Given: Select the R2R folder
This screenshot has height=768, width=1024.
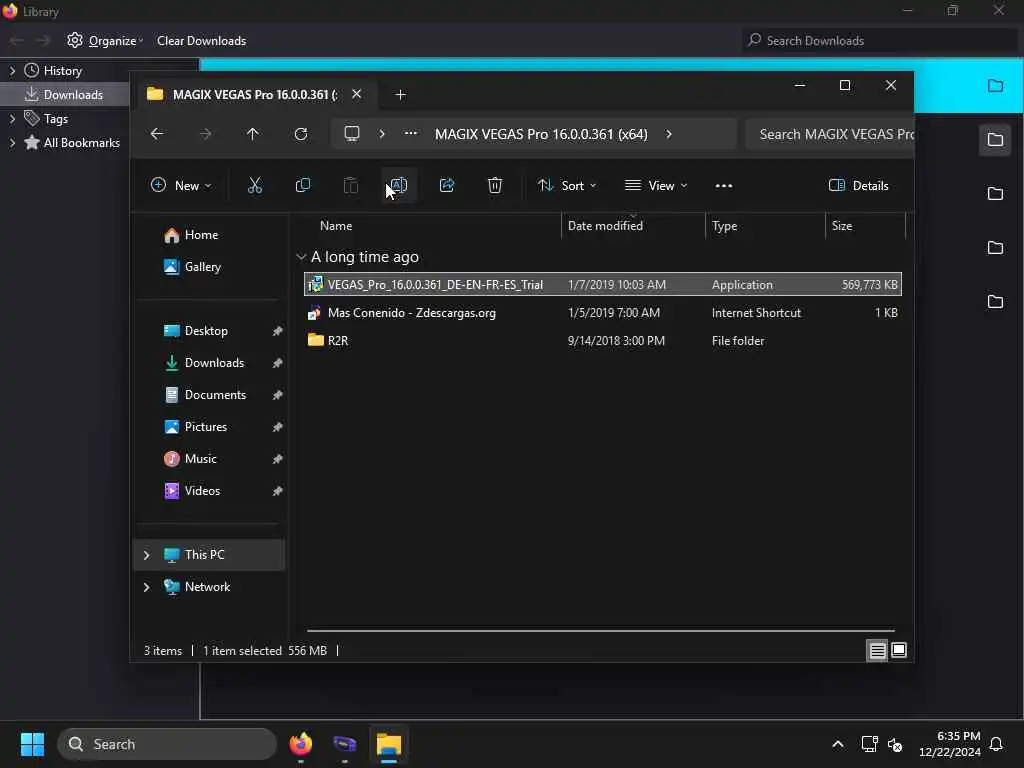Looking at the screenshot, I should (603, 341).
